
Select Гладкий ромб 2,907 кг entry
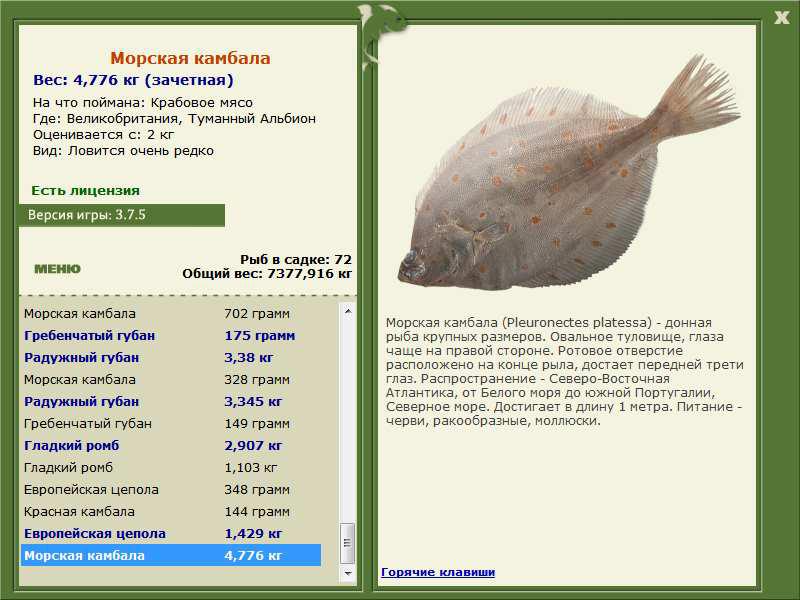(170, 446)
